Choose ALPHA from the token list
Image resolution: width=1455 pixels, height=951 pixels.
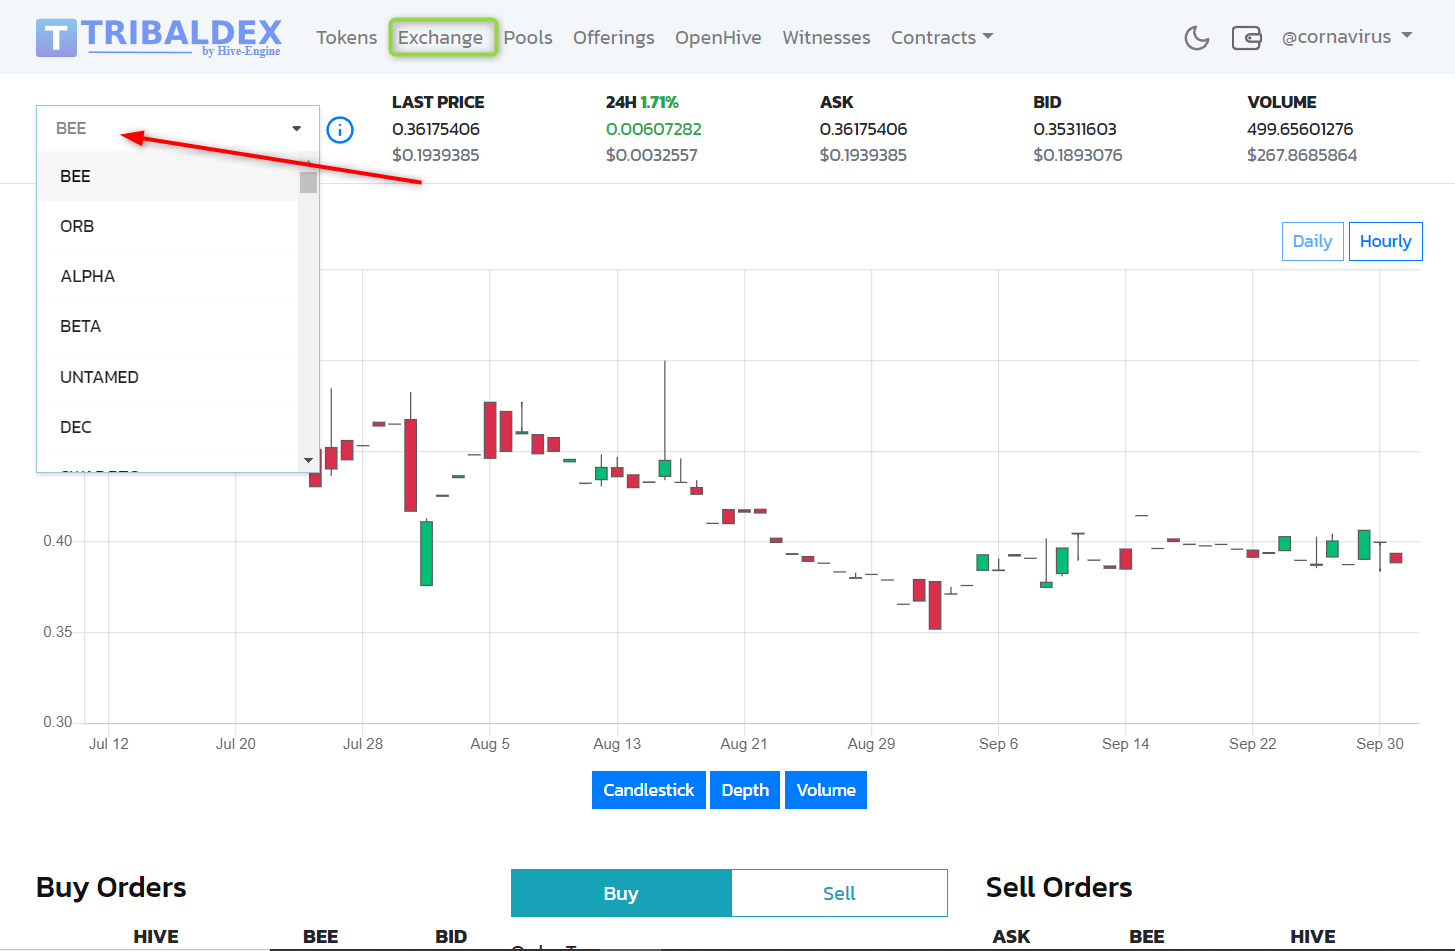[x=168, y=276]
